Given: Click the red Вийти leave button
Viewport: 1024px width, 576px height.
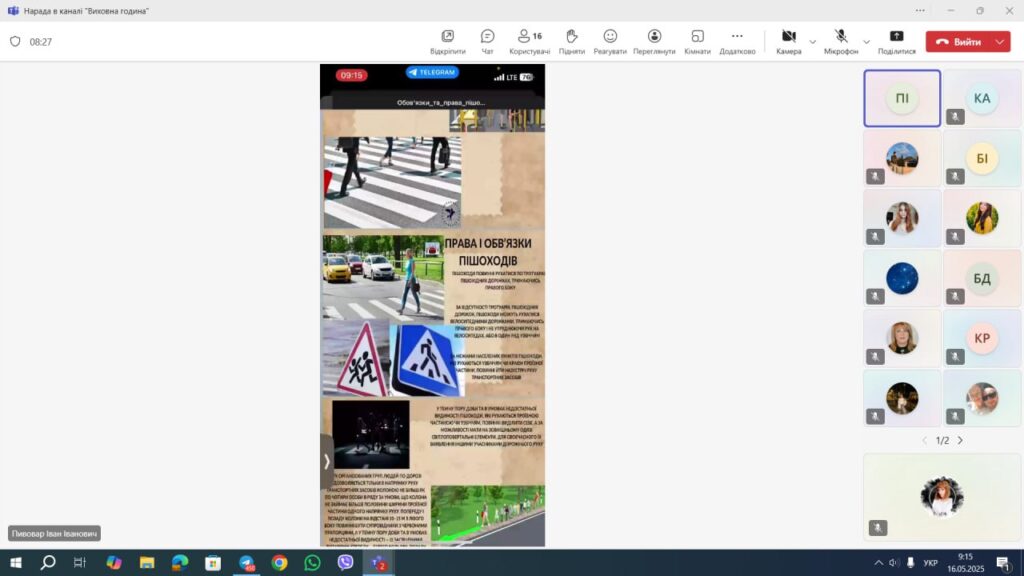Looking at the screenshot, I should click(958, 42).
